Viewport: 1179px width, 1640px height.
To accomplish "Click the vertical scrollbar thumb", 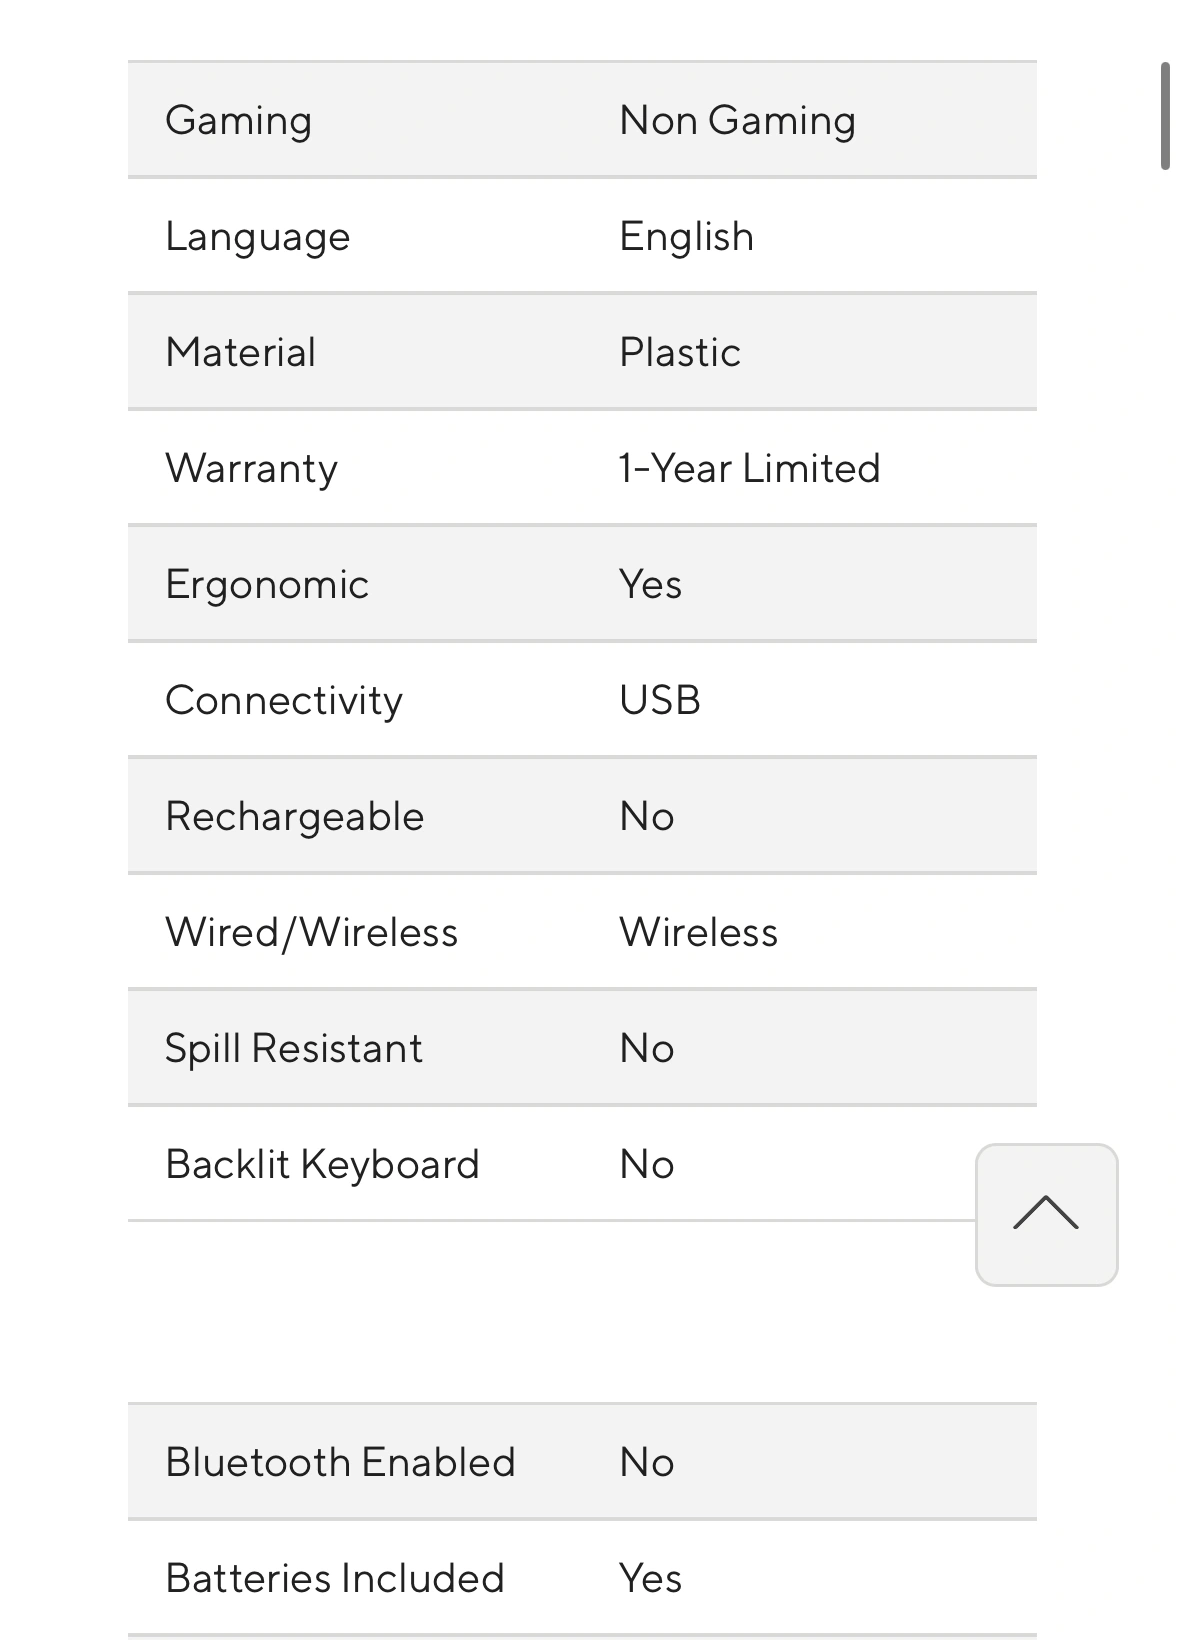I will coord(1165,116).
